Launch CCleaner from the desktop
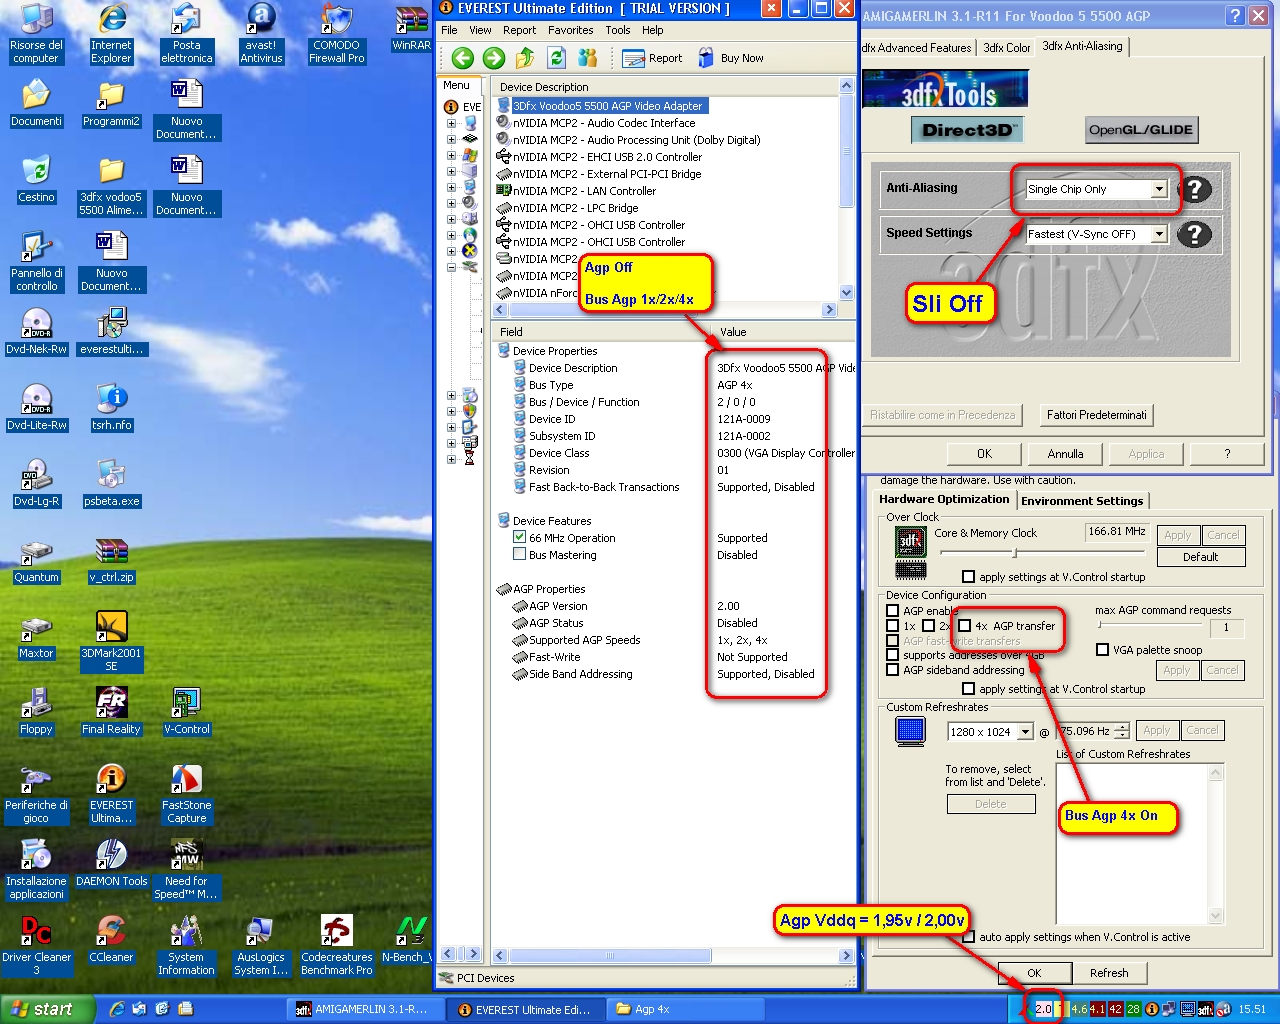 point(111,939)
